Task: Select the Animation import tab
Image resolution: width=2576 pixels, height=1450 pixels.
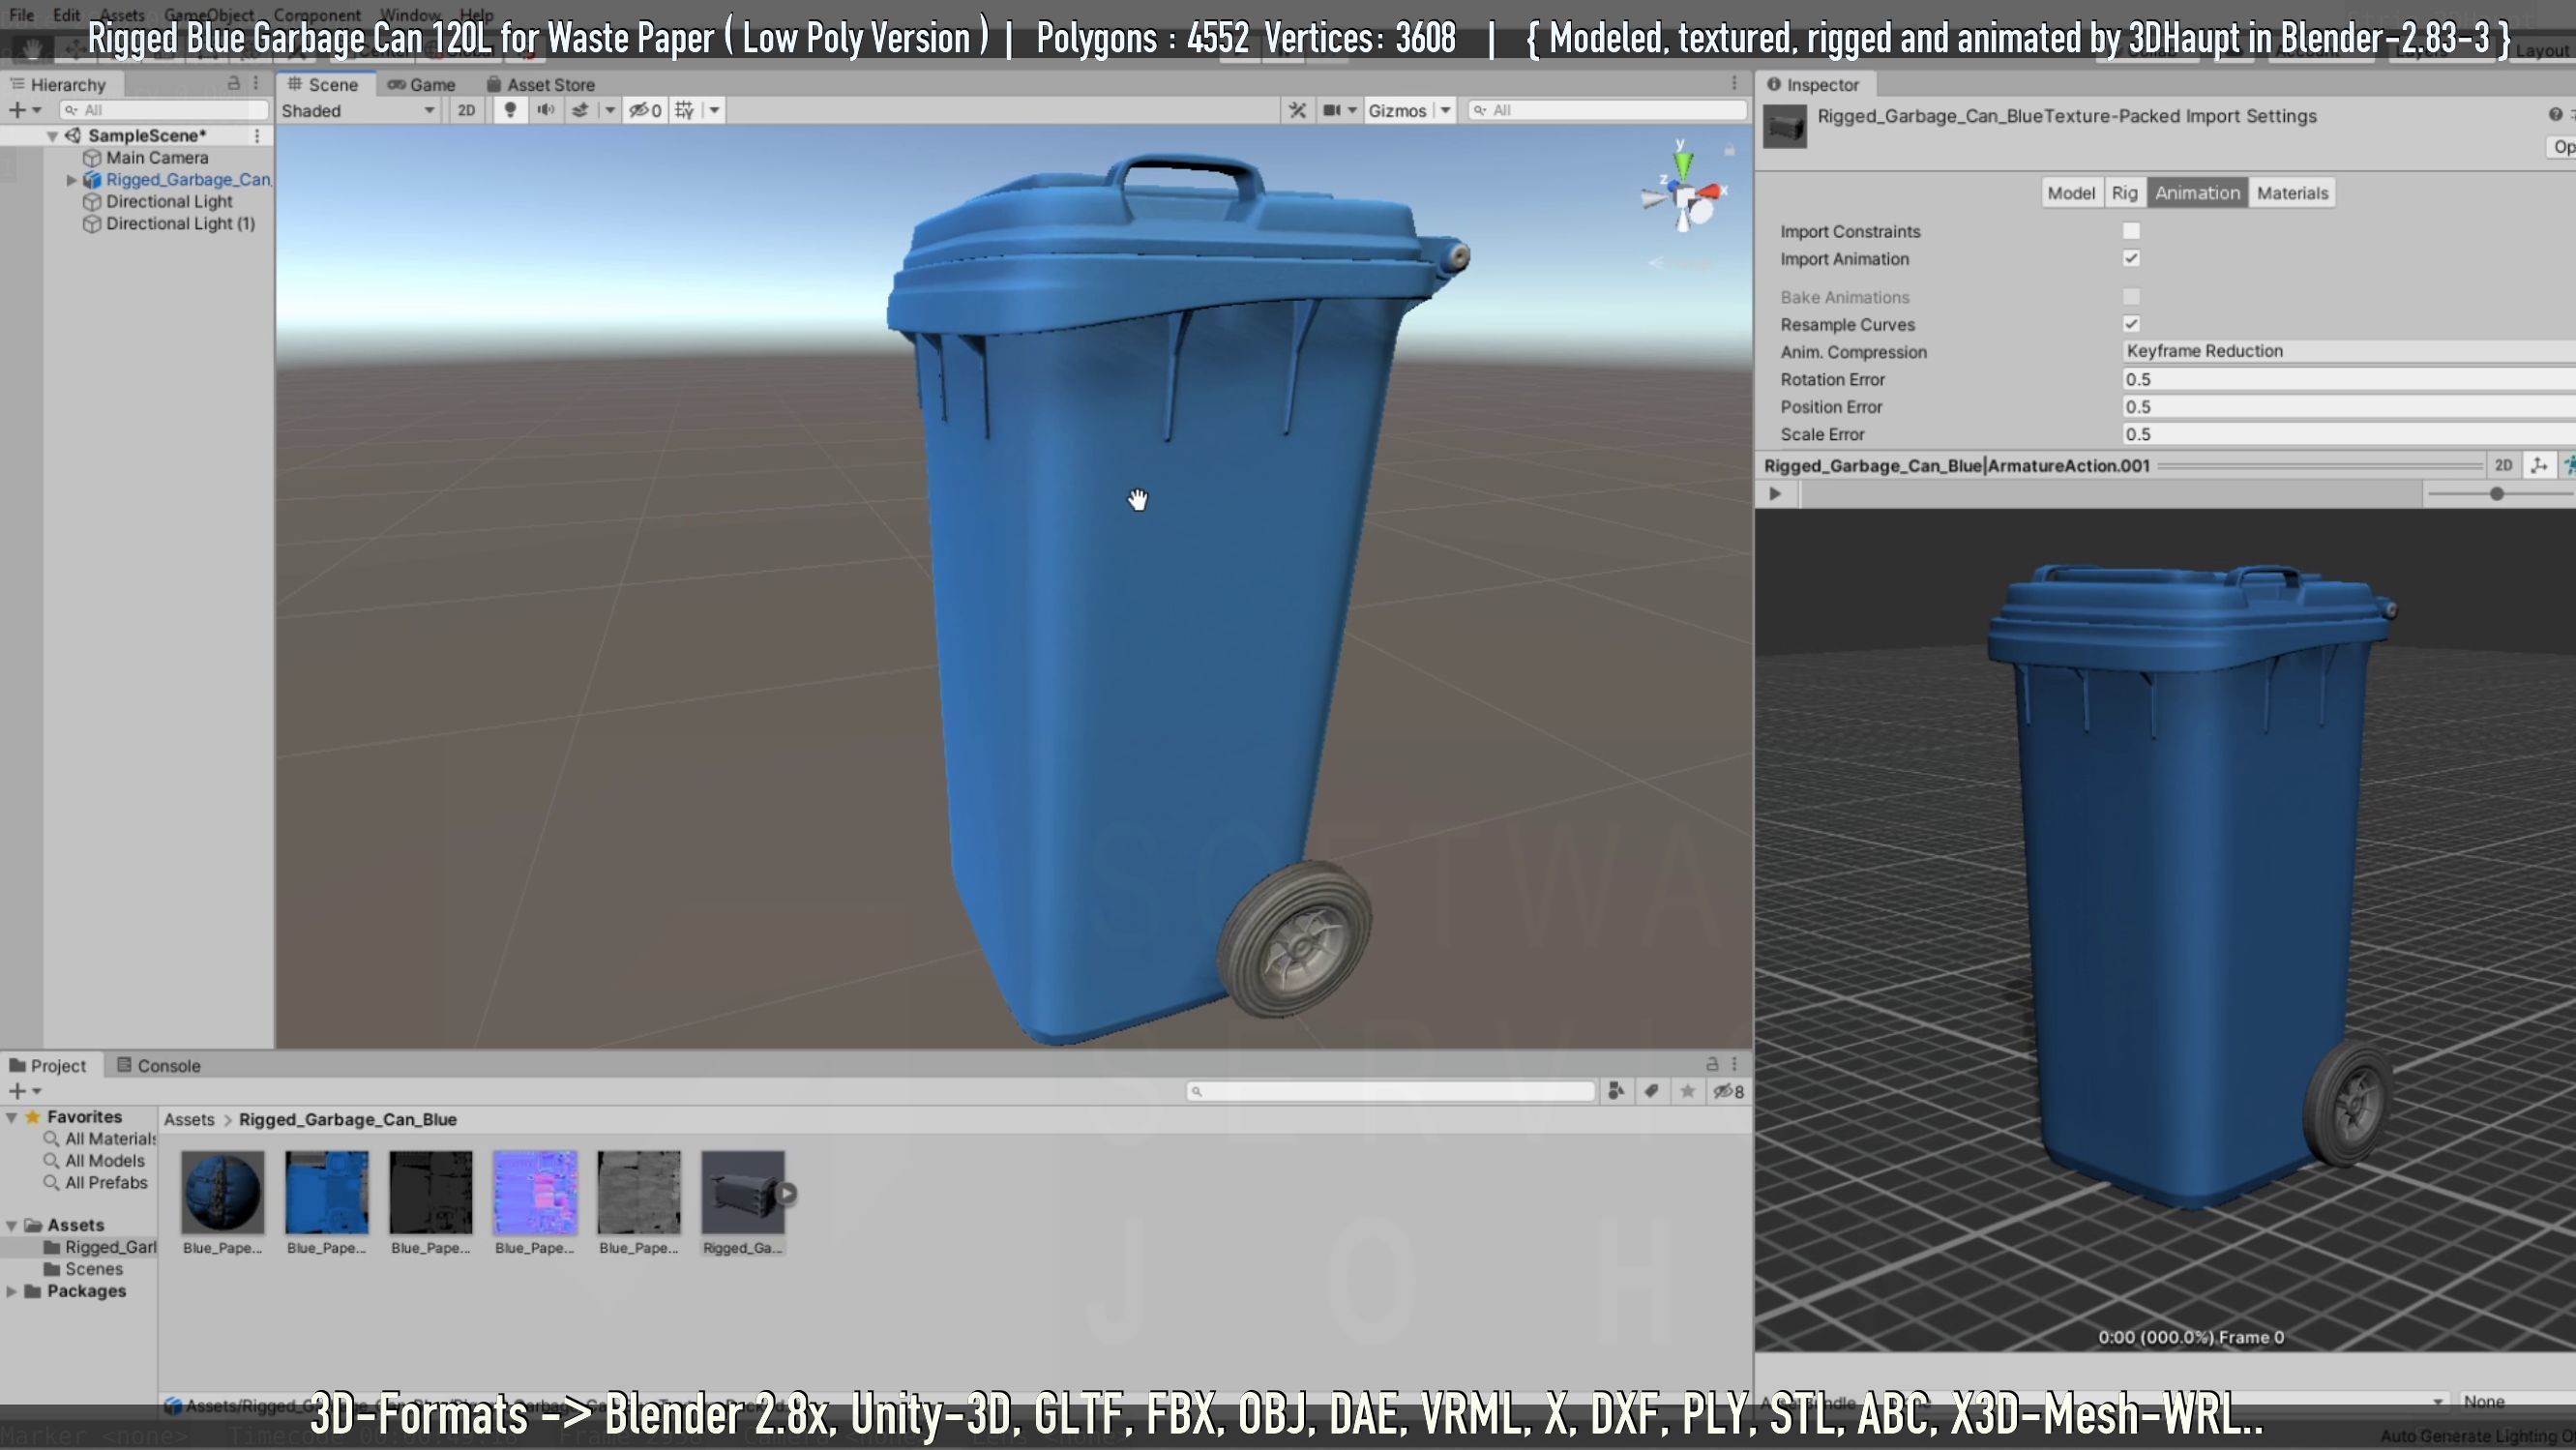Action: (2197, 193)
